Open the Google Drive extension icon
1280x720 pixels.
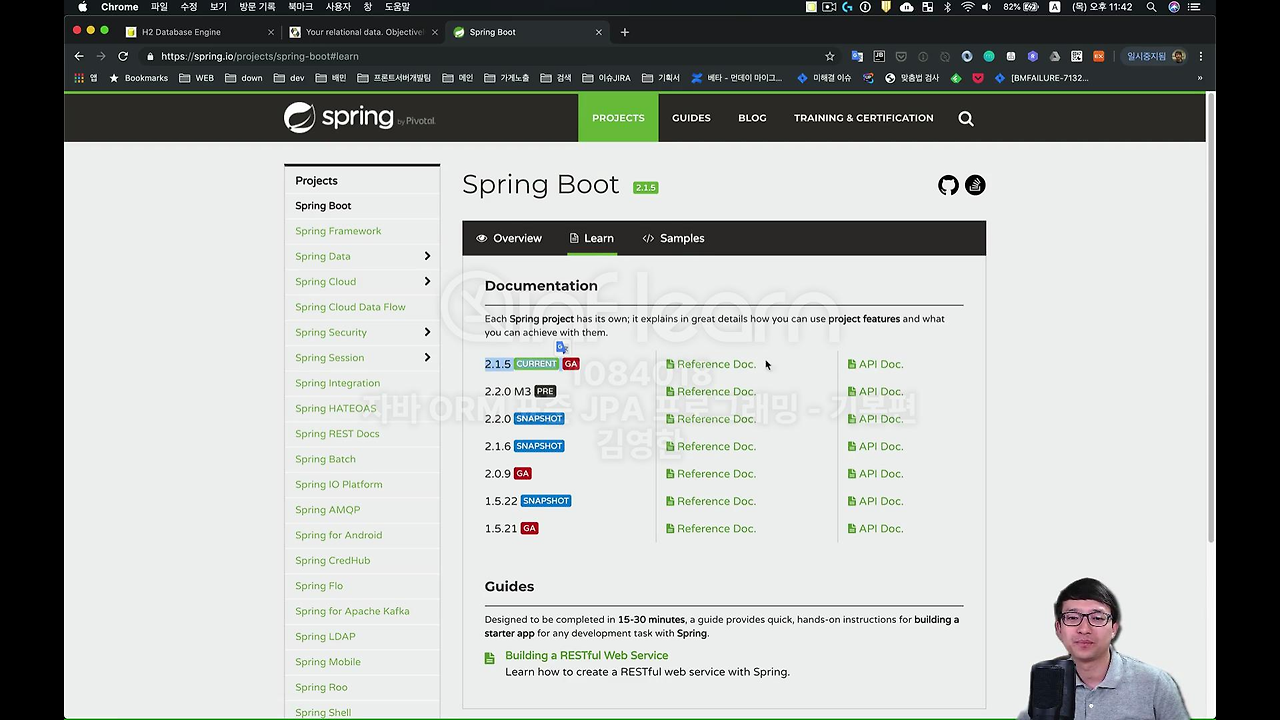1055,56
